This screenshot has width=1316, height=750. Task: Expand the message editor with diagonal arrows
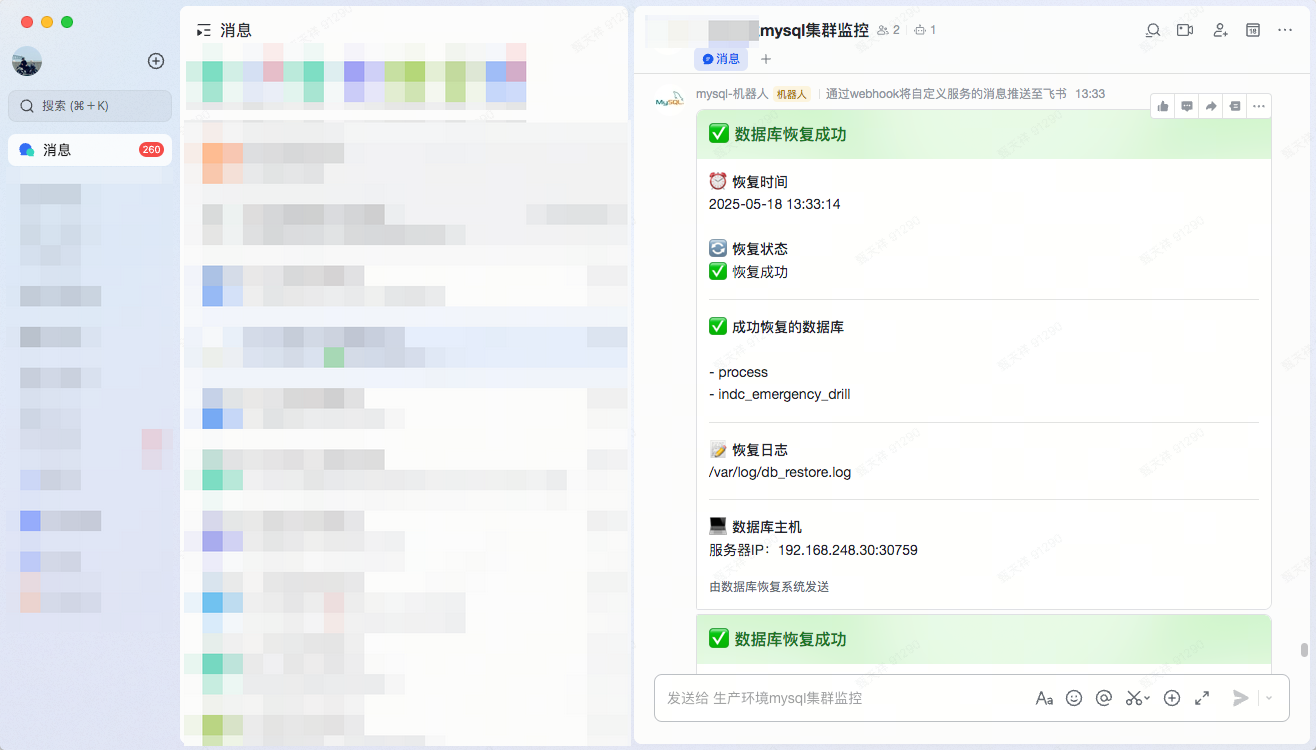pos(1202,697)
